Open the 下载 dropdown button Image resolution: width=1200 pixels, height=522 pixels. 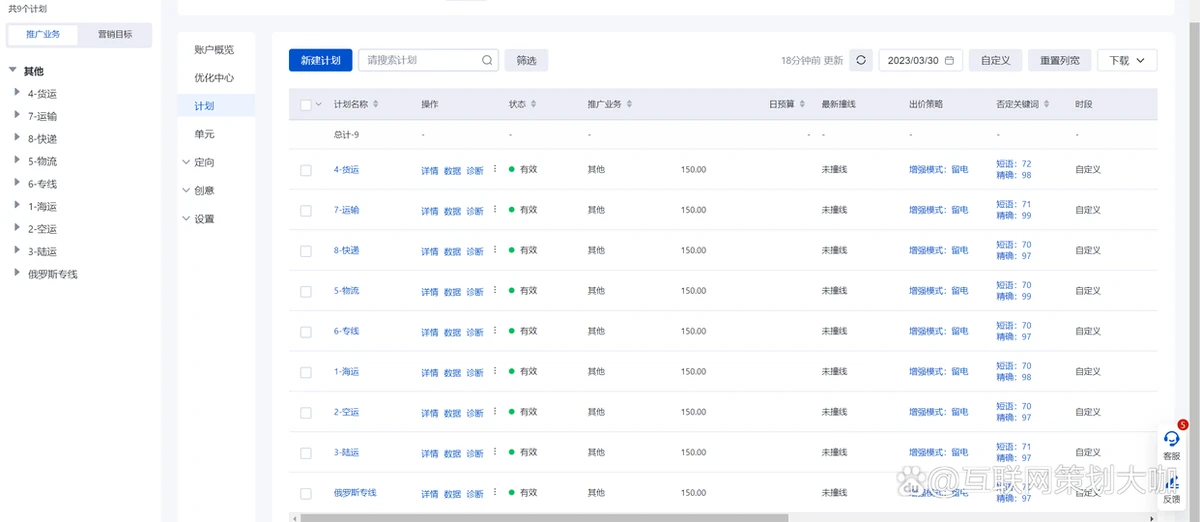[1127, 60]
